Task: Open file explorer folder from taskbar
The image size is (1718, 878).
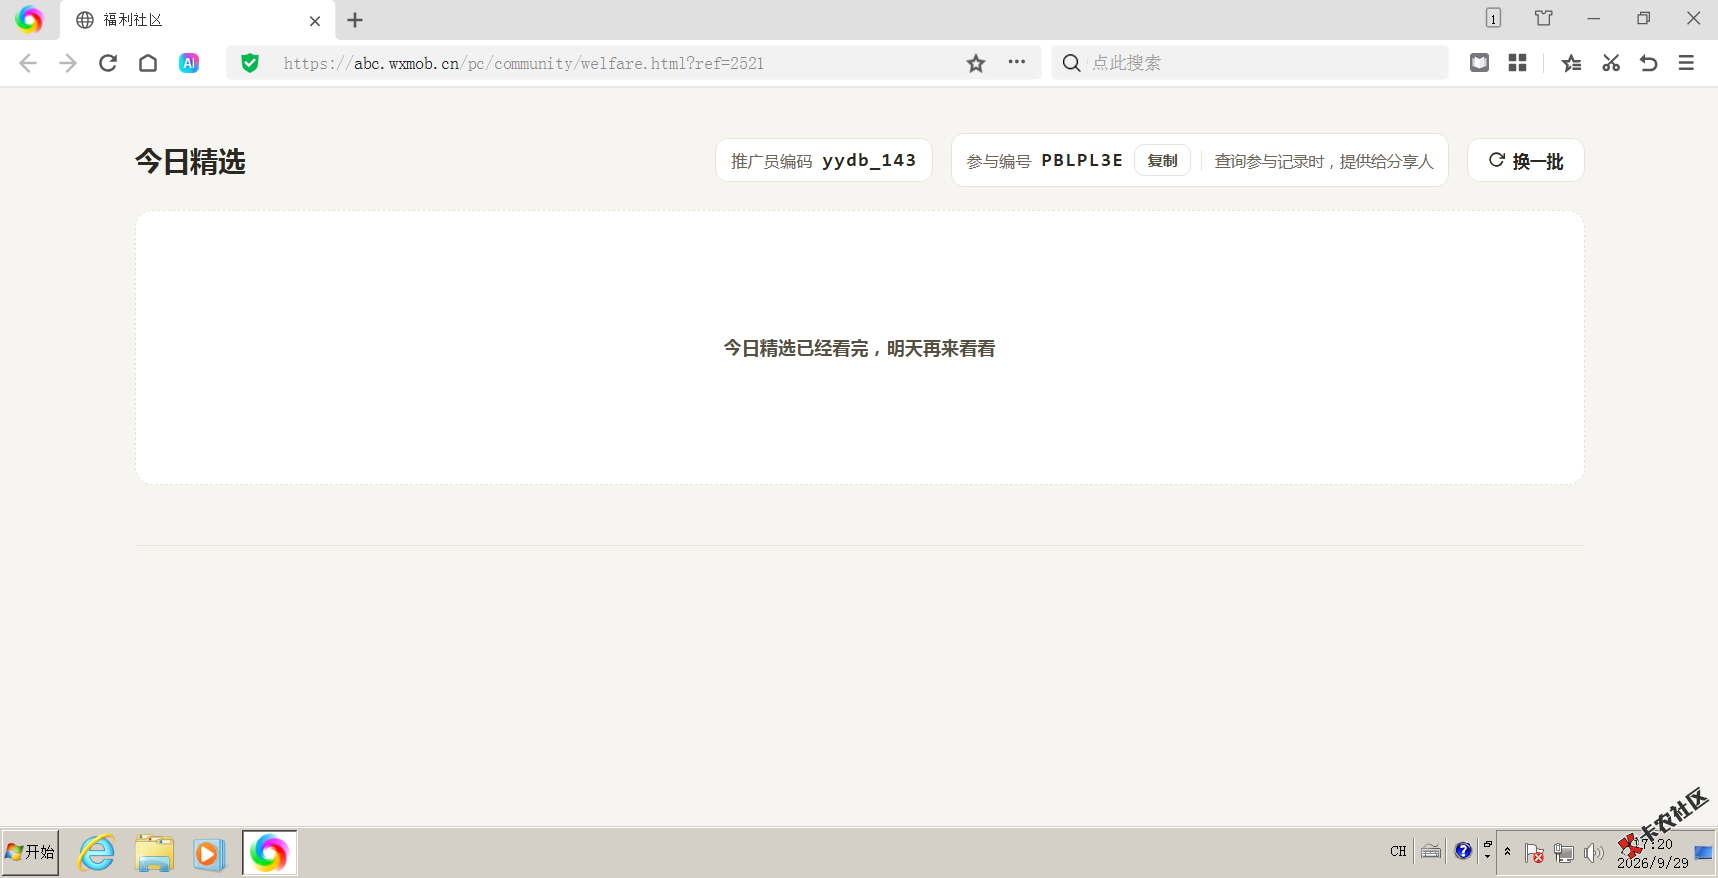Action: pos(154,853)
